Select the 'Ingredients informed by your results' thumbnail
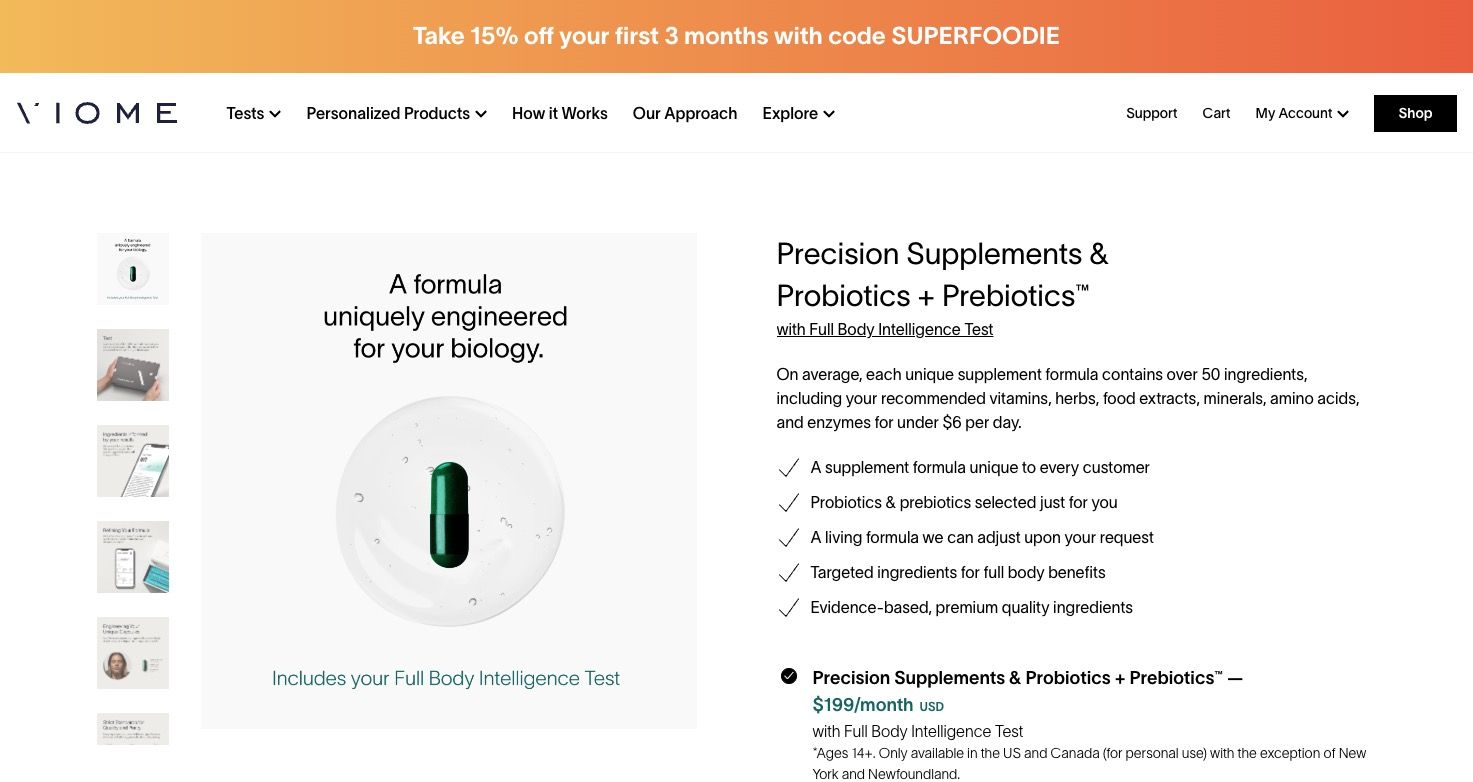 pos(132,460)
